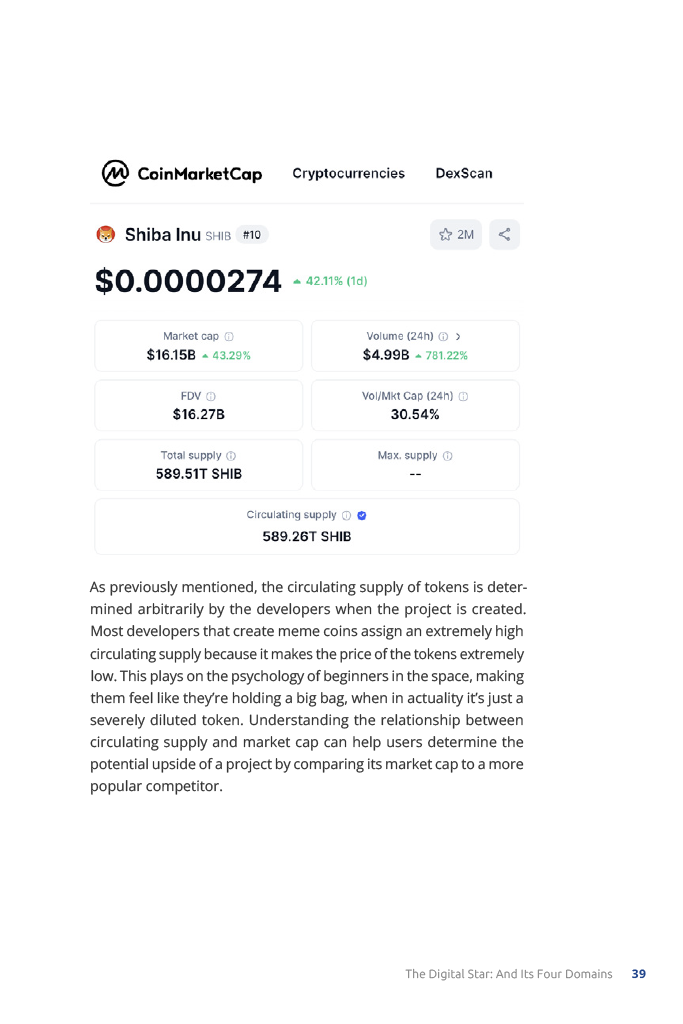This screenshot has width=683, height=1024.
Task: Click the info icon beside Vol/Mkt Cap (24h)
Action: pyautogui.click(x=463, y=396)
